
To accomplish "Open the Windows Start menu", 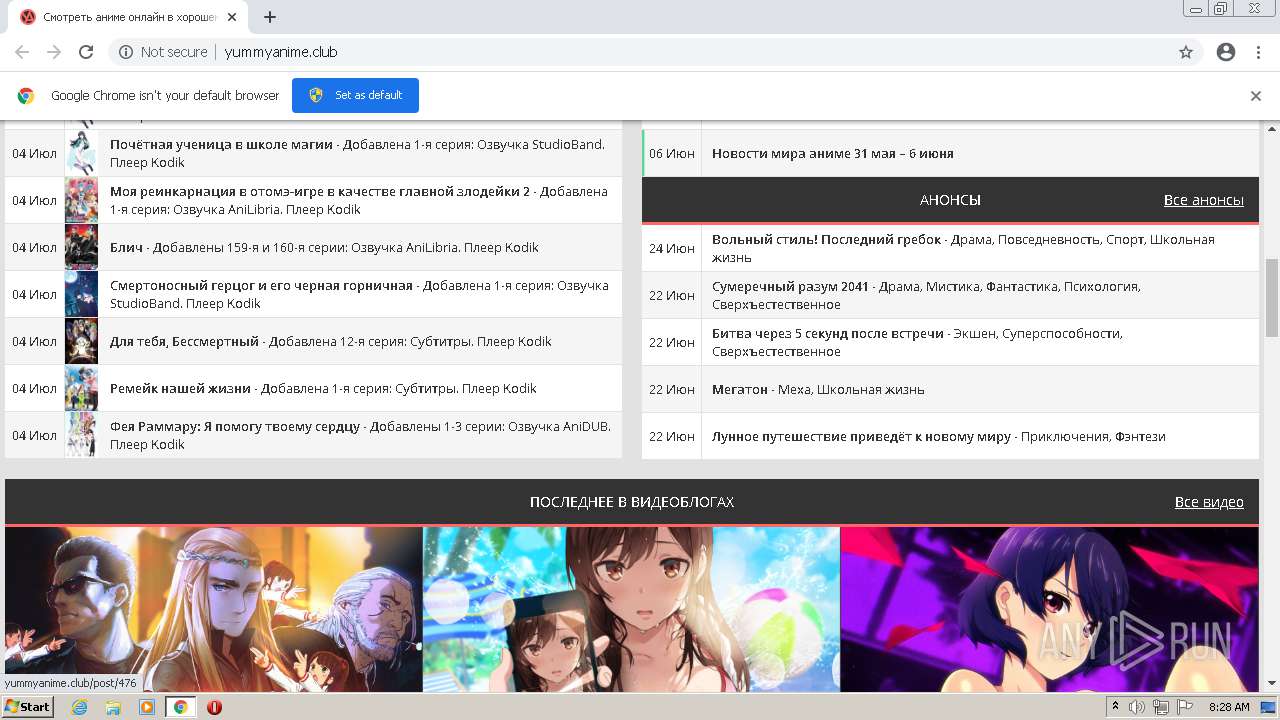I will point(27,707).
